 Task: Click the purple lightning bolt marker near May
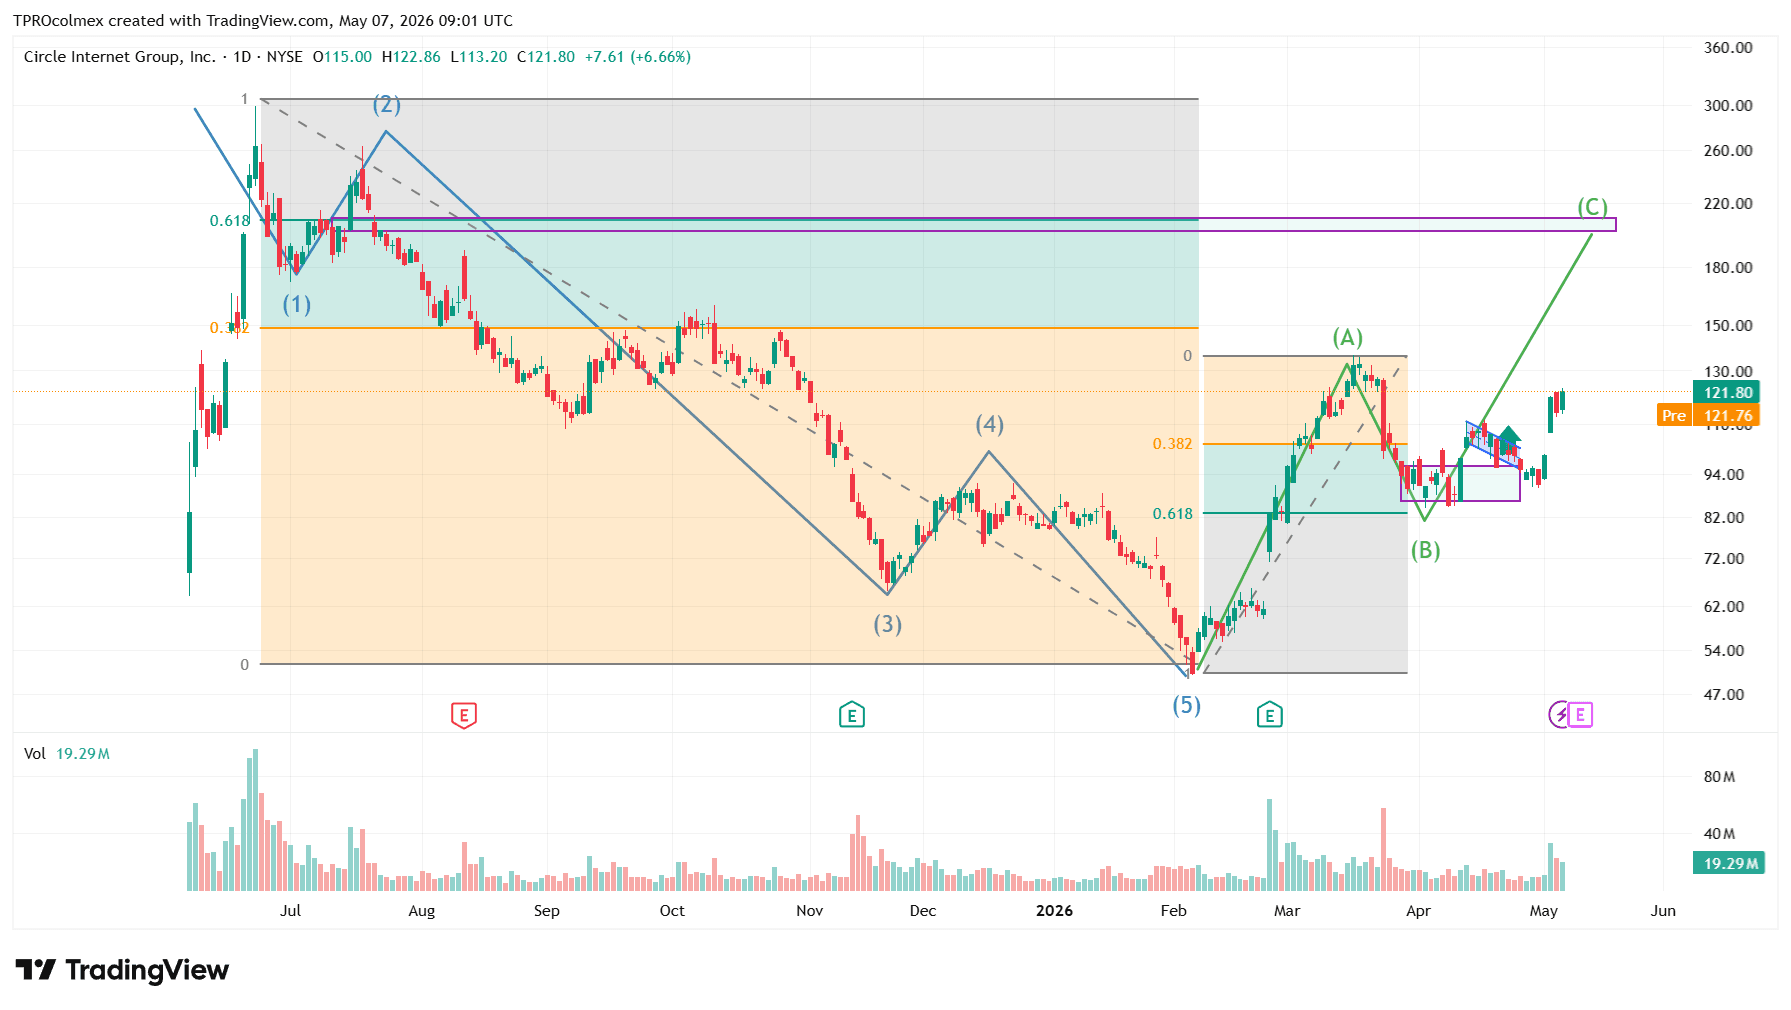click(1560, 714)
